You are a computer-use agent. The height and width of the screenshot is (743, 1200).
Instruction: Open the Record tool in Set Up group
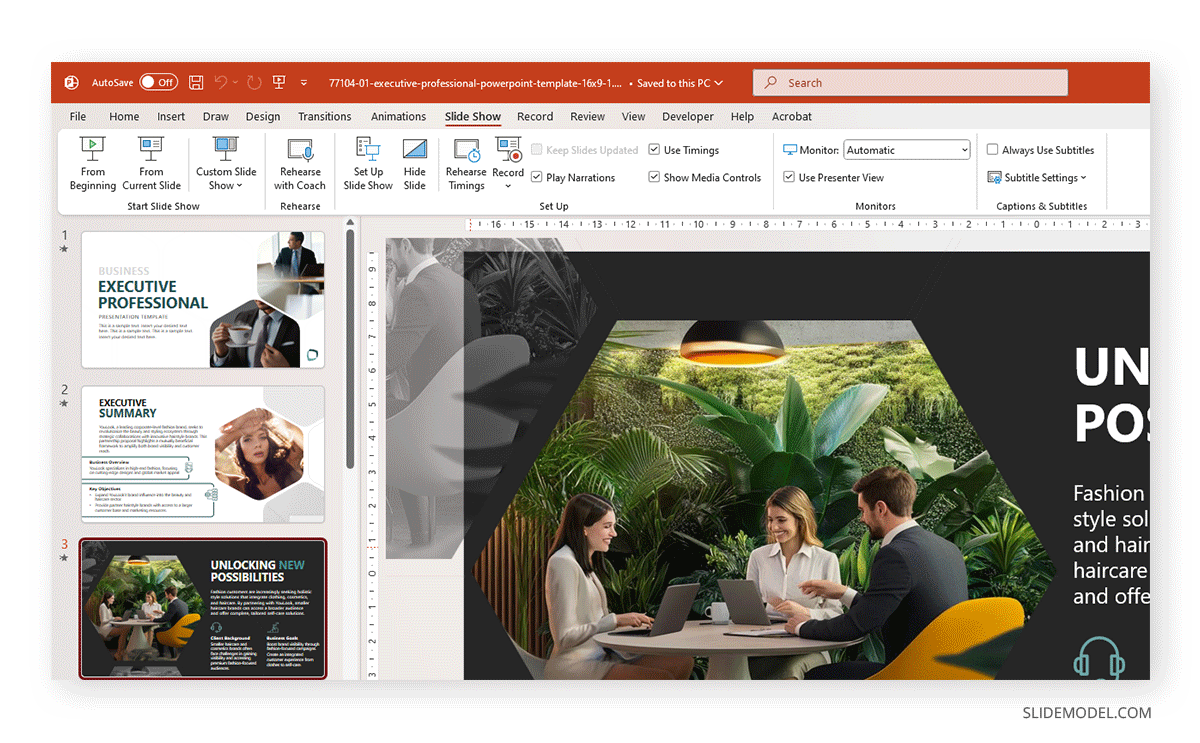coord(508,163)
